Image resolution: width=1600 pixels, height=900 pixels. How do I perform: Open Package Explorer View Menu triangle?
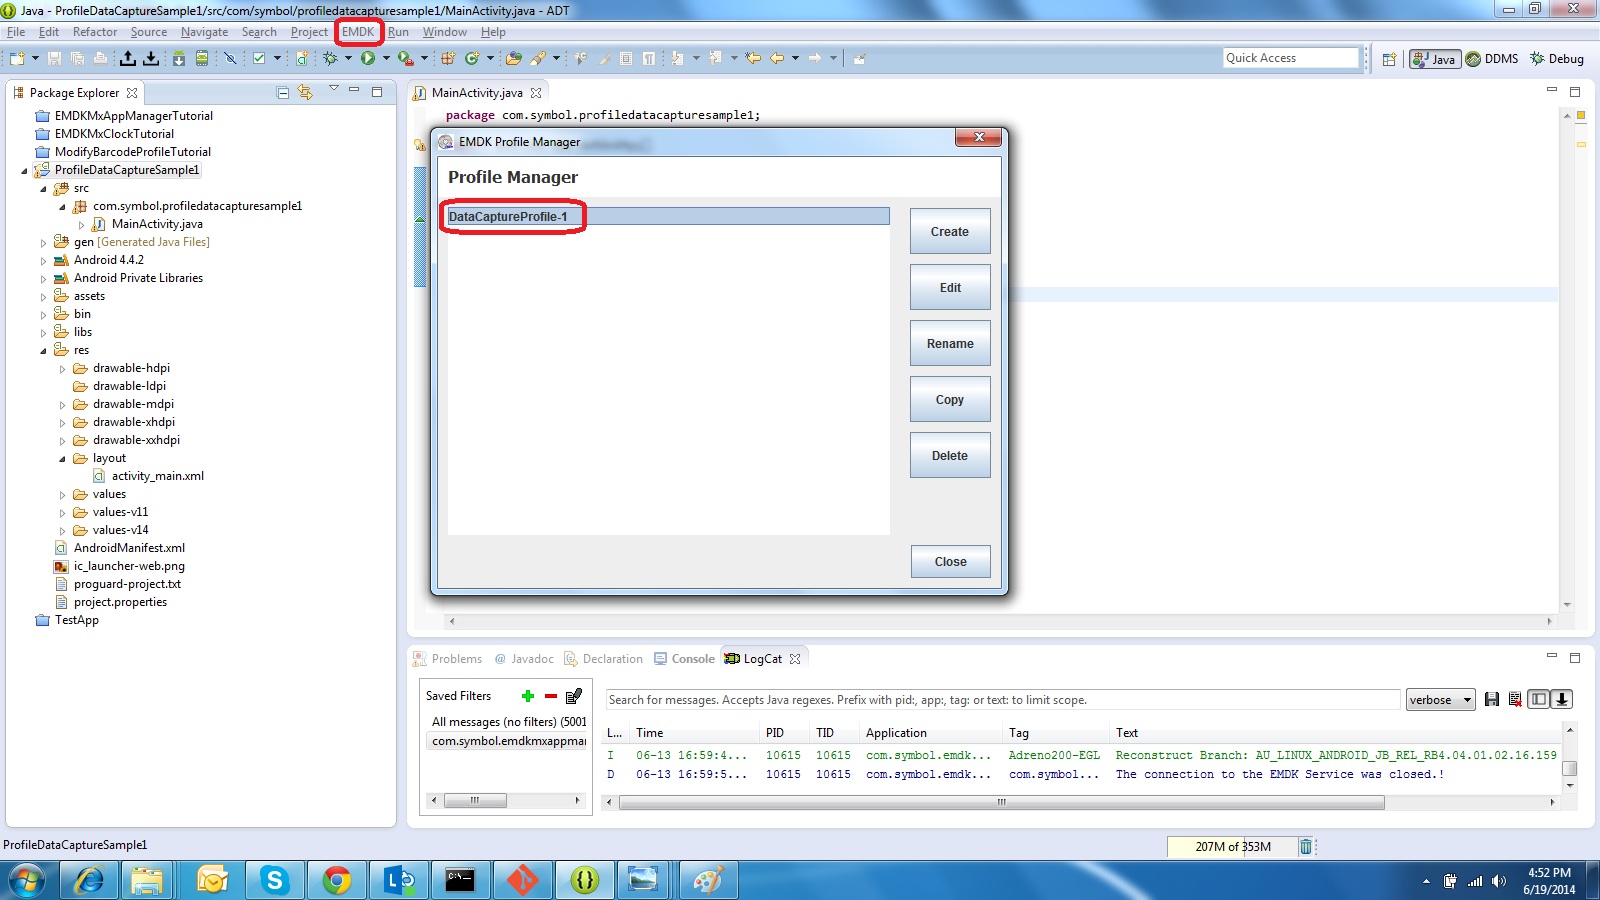[334, 90]
